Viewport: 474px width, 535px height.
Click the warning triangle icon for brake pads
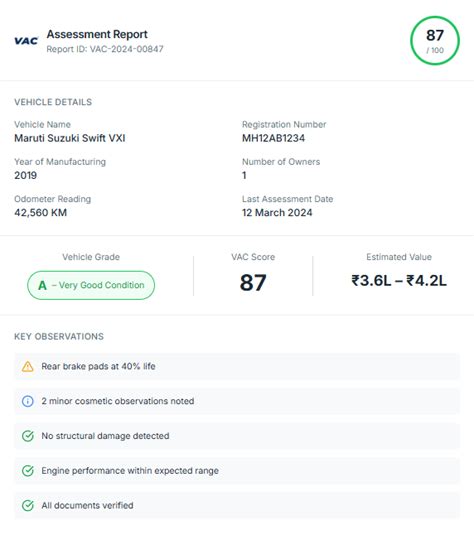tap(28, 366)
